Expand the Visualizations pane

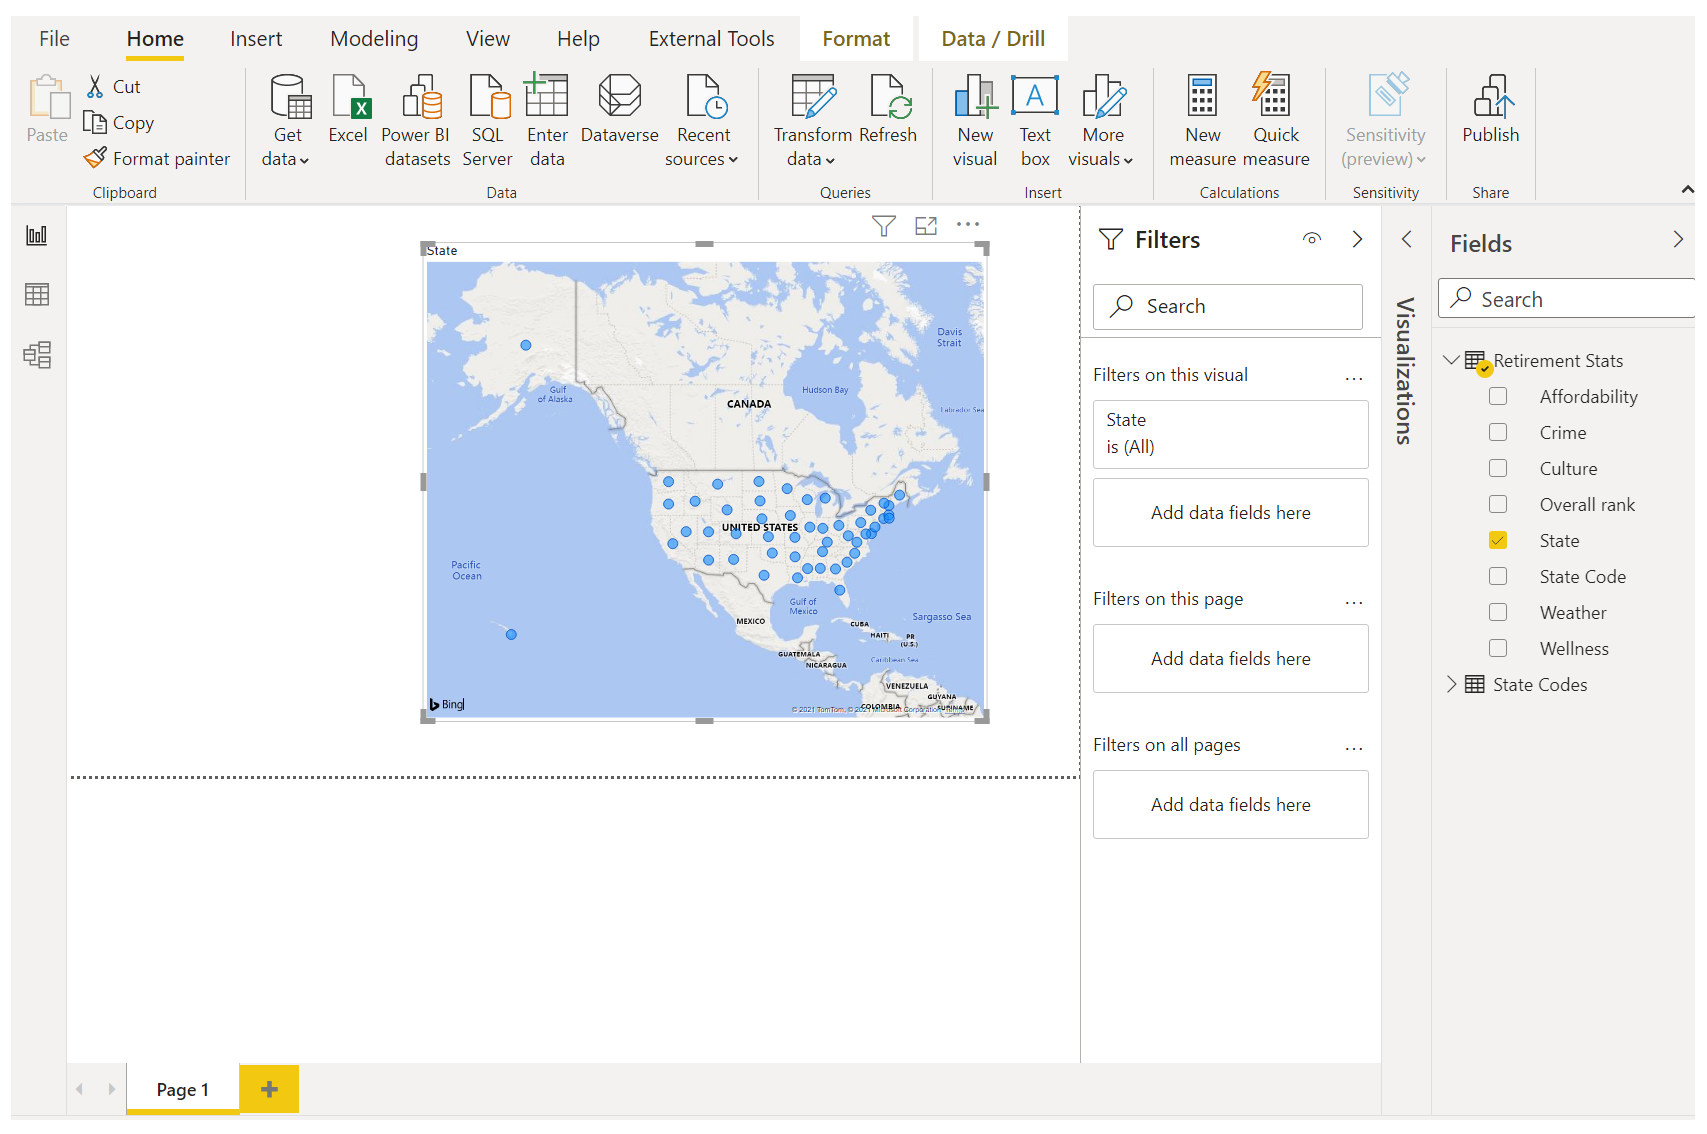click(x=1406, y=239)
